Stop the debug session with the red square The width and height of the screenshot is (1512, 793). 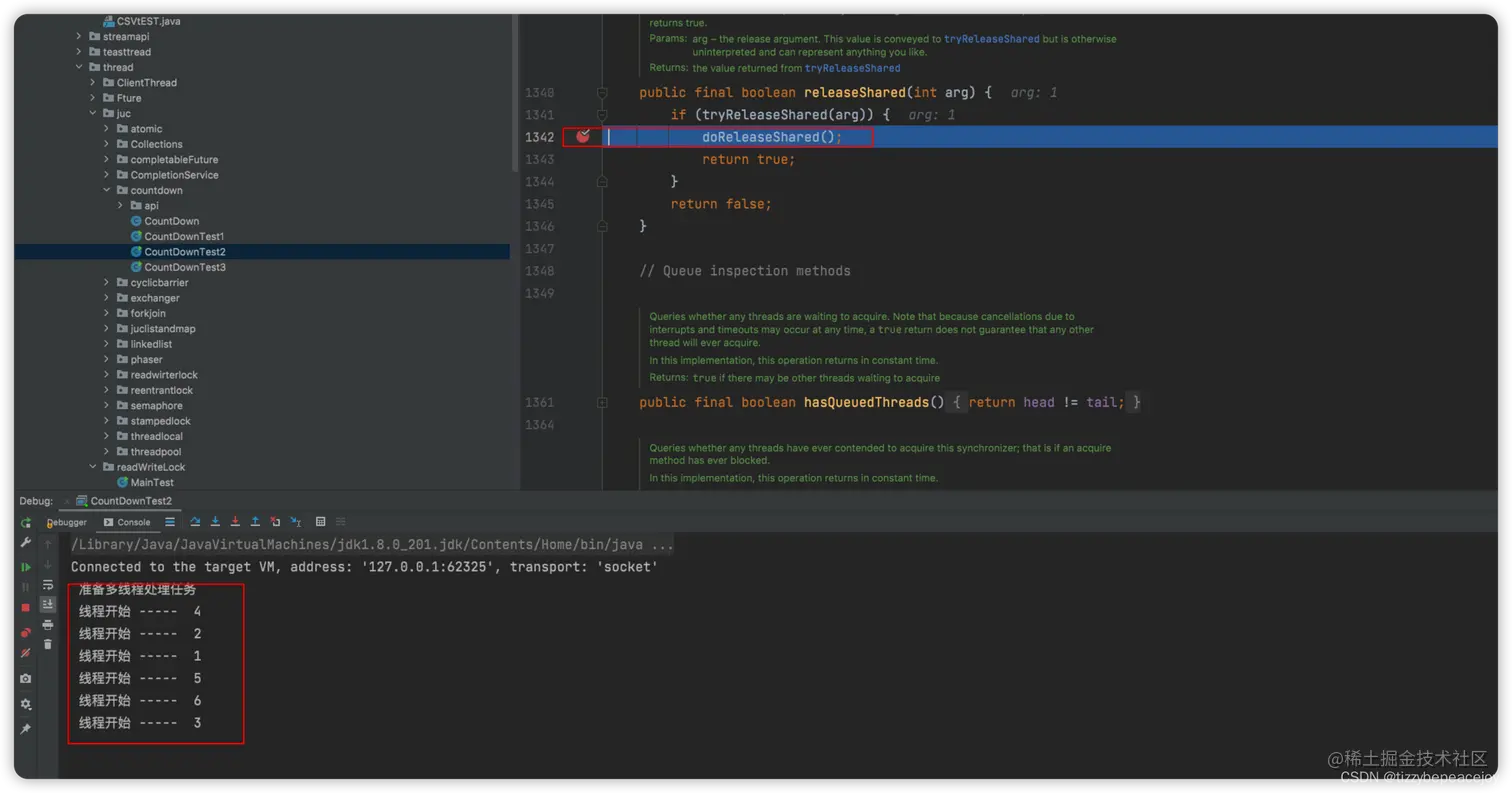[x=26, y=608]
